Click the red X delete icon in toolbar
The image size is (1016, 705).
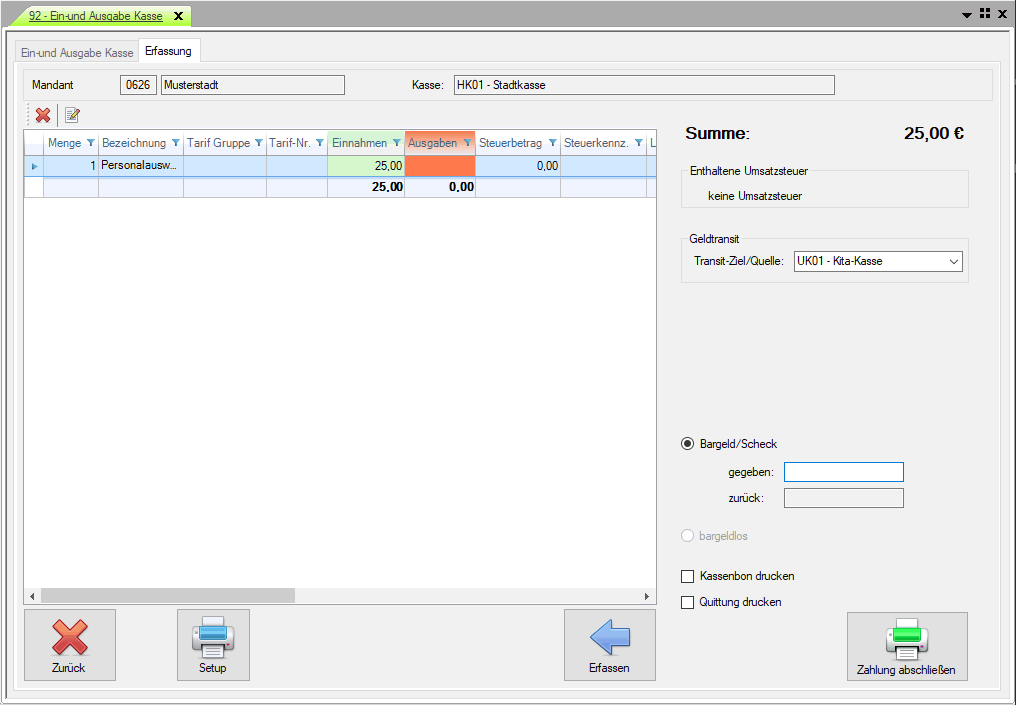click(x=43, y=115)
